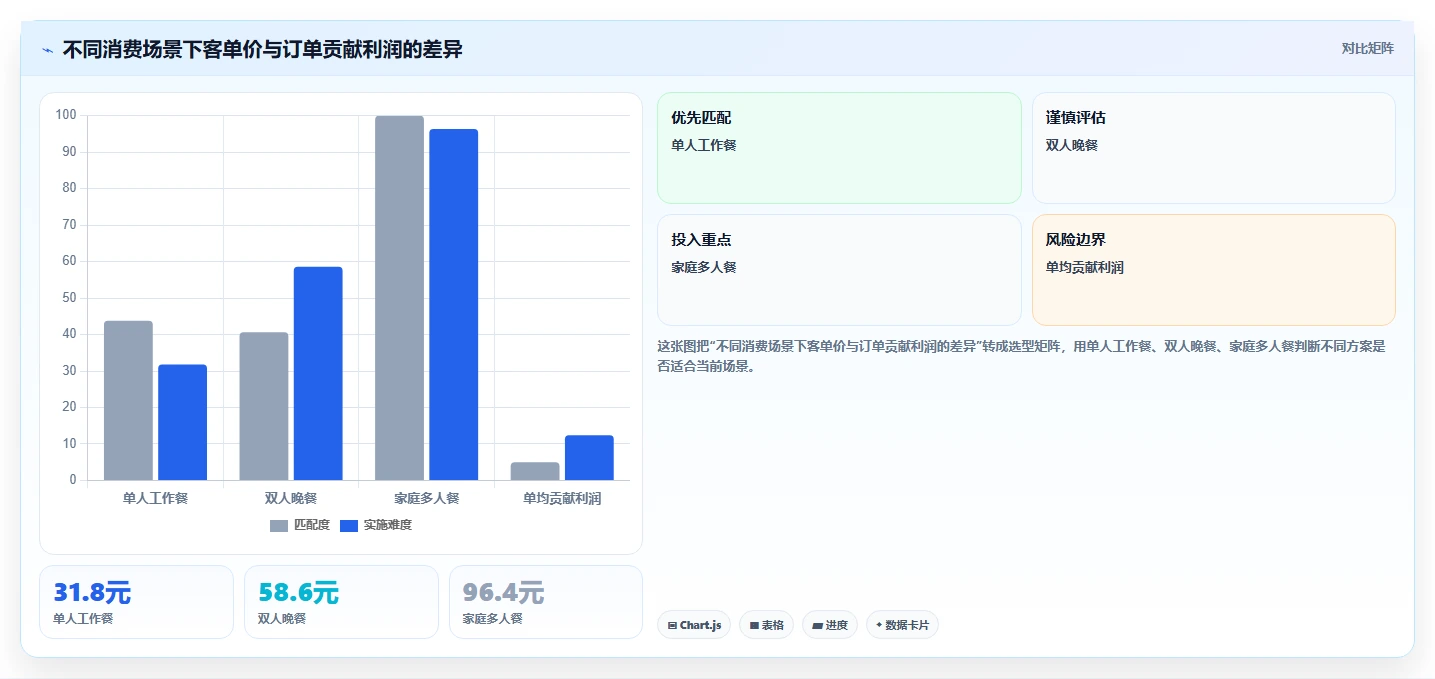The width and height of the screenshot is (1435, 679).
Task: Toggle the 实施难度 legend item
Action: 376,525
